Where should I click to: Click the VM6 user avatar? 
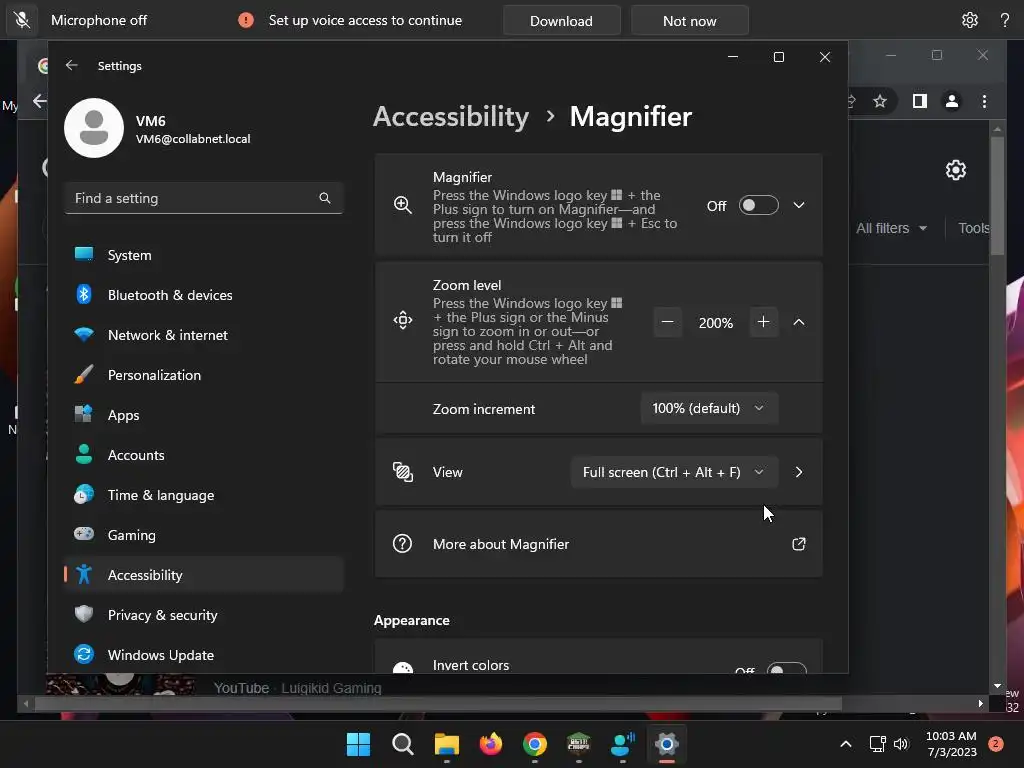coord(94,128)
